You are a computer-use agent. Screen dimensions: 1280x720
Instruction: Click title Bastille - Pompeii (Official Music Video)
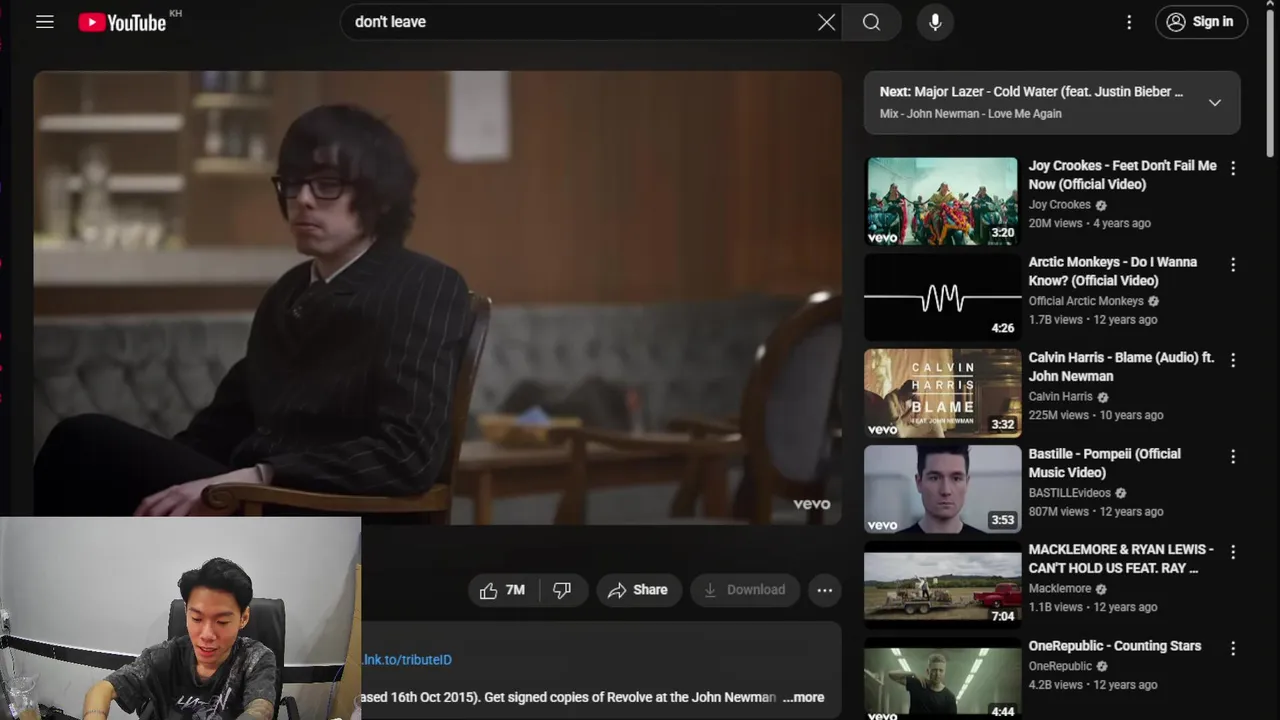[1104, 463]
